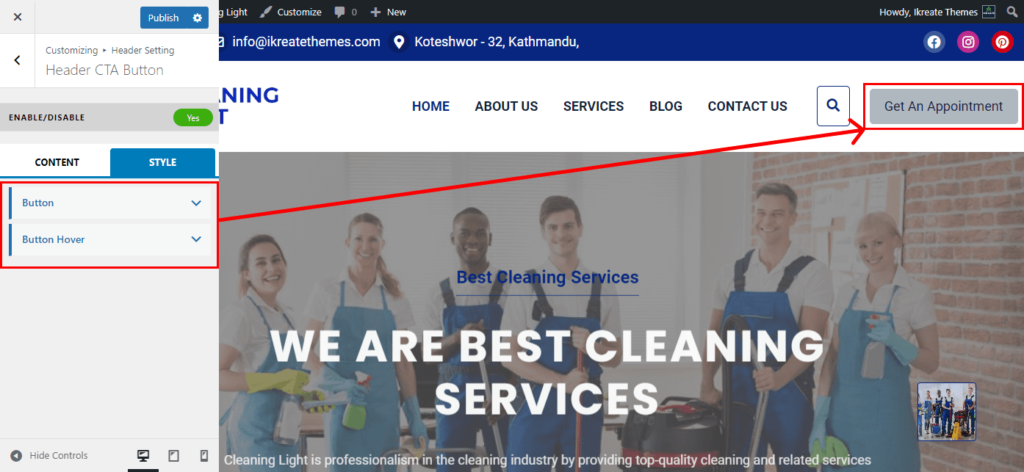Click the Get An Appointment button

point(944,106)
